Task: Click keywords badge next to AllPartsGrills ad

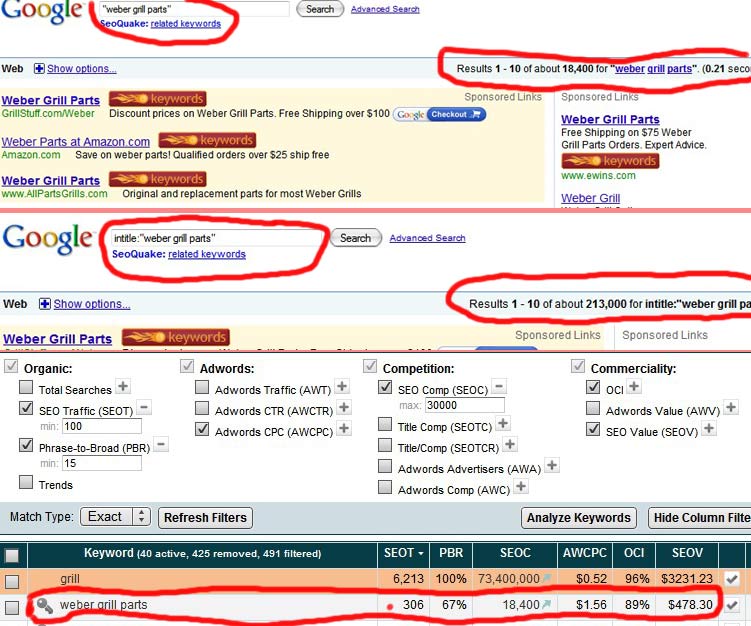Action: [x=158, y=179]
